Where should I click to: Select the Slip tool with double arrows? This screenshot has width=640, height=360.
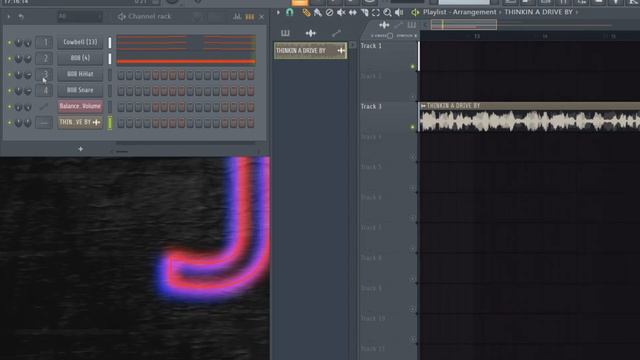point(353,13)
